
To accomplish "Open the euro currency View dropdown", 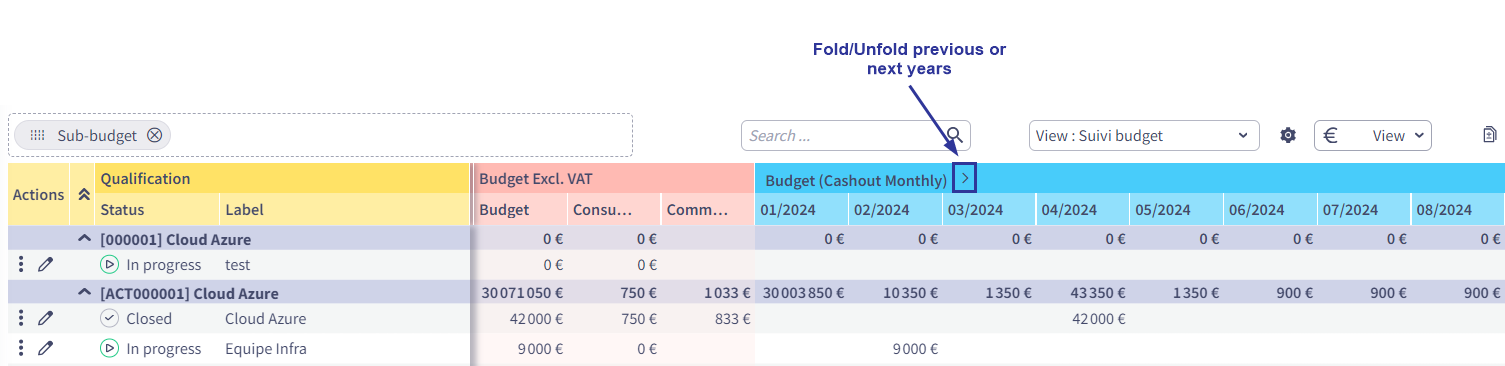I will 1372,135.
